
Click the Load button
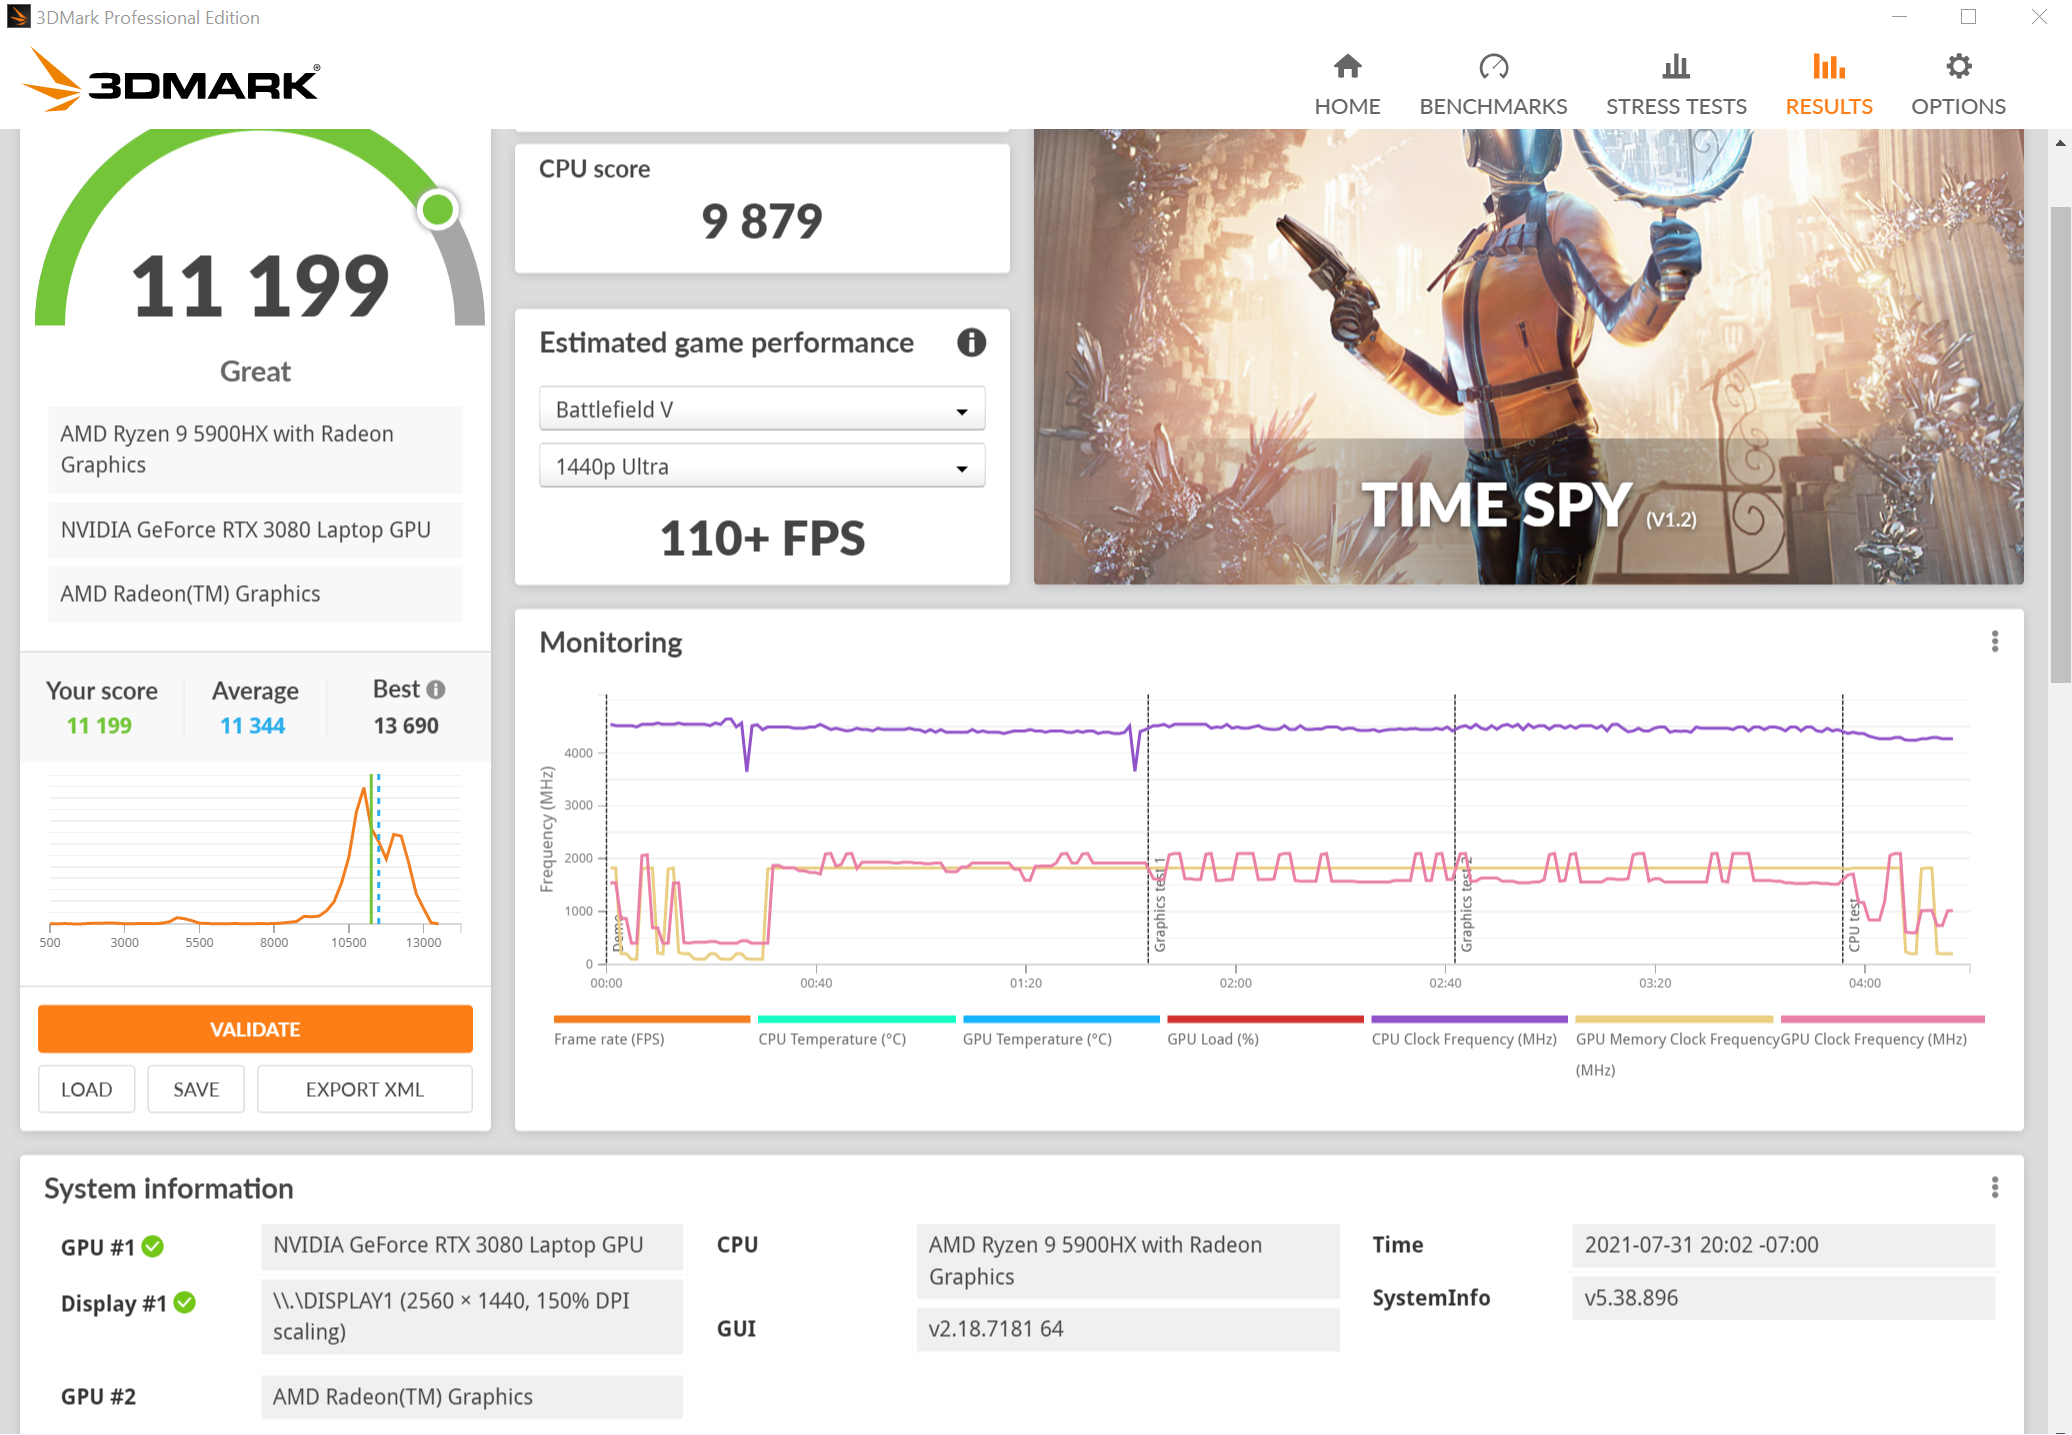[x=86, y=1089]
